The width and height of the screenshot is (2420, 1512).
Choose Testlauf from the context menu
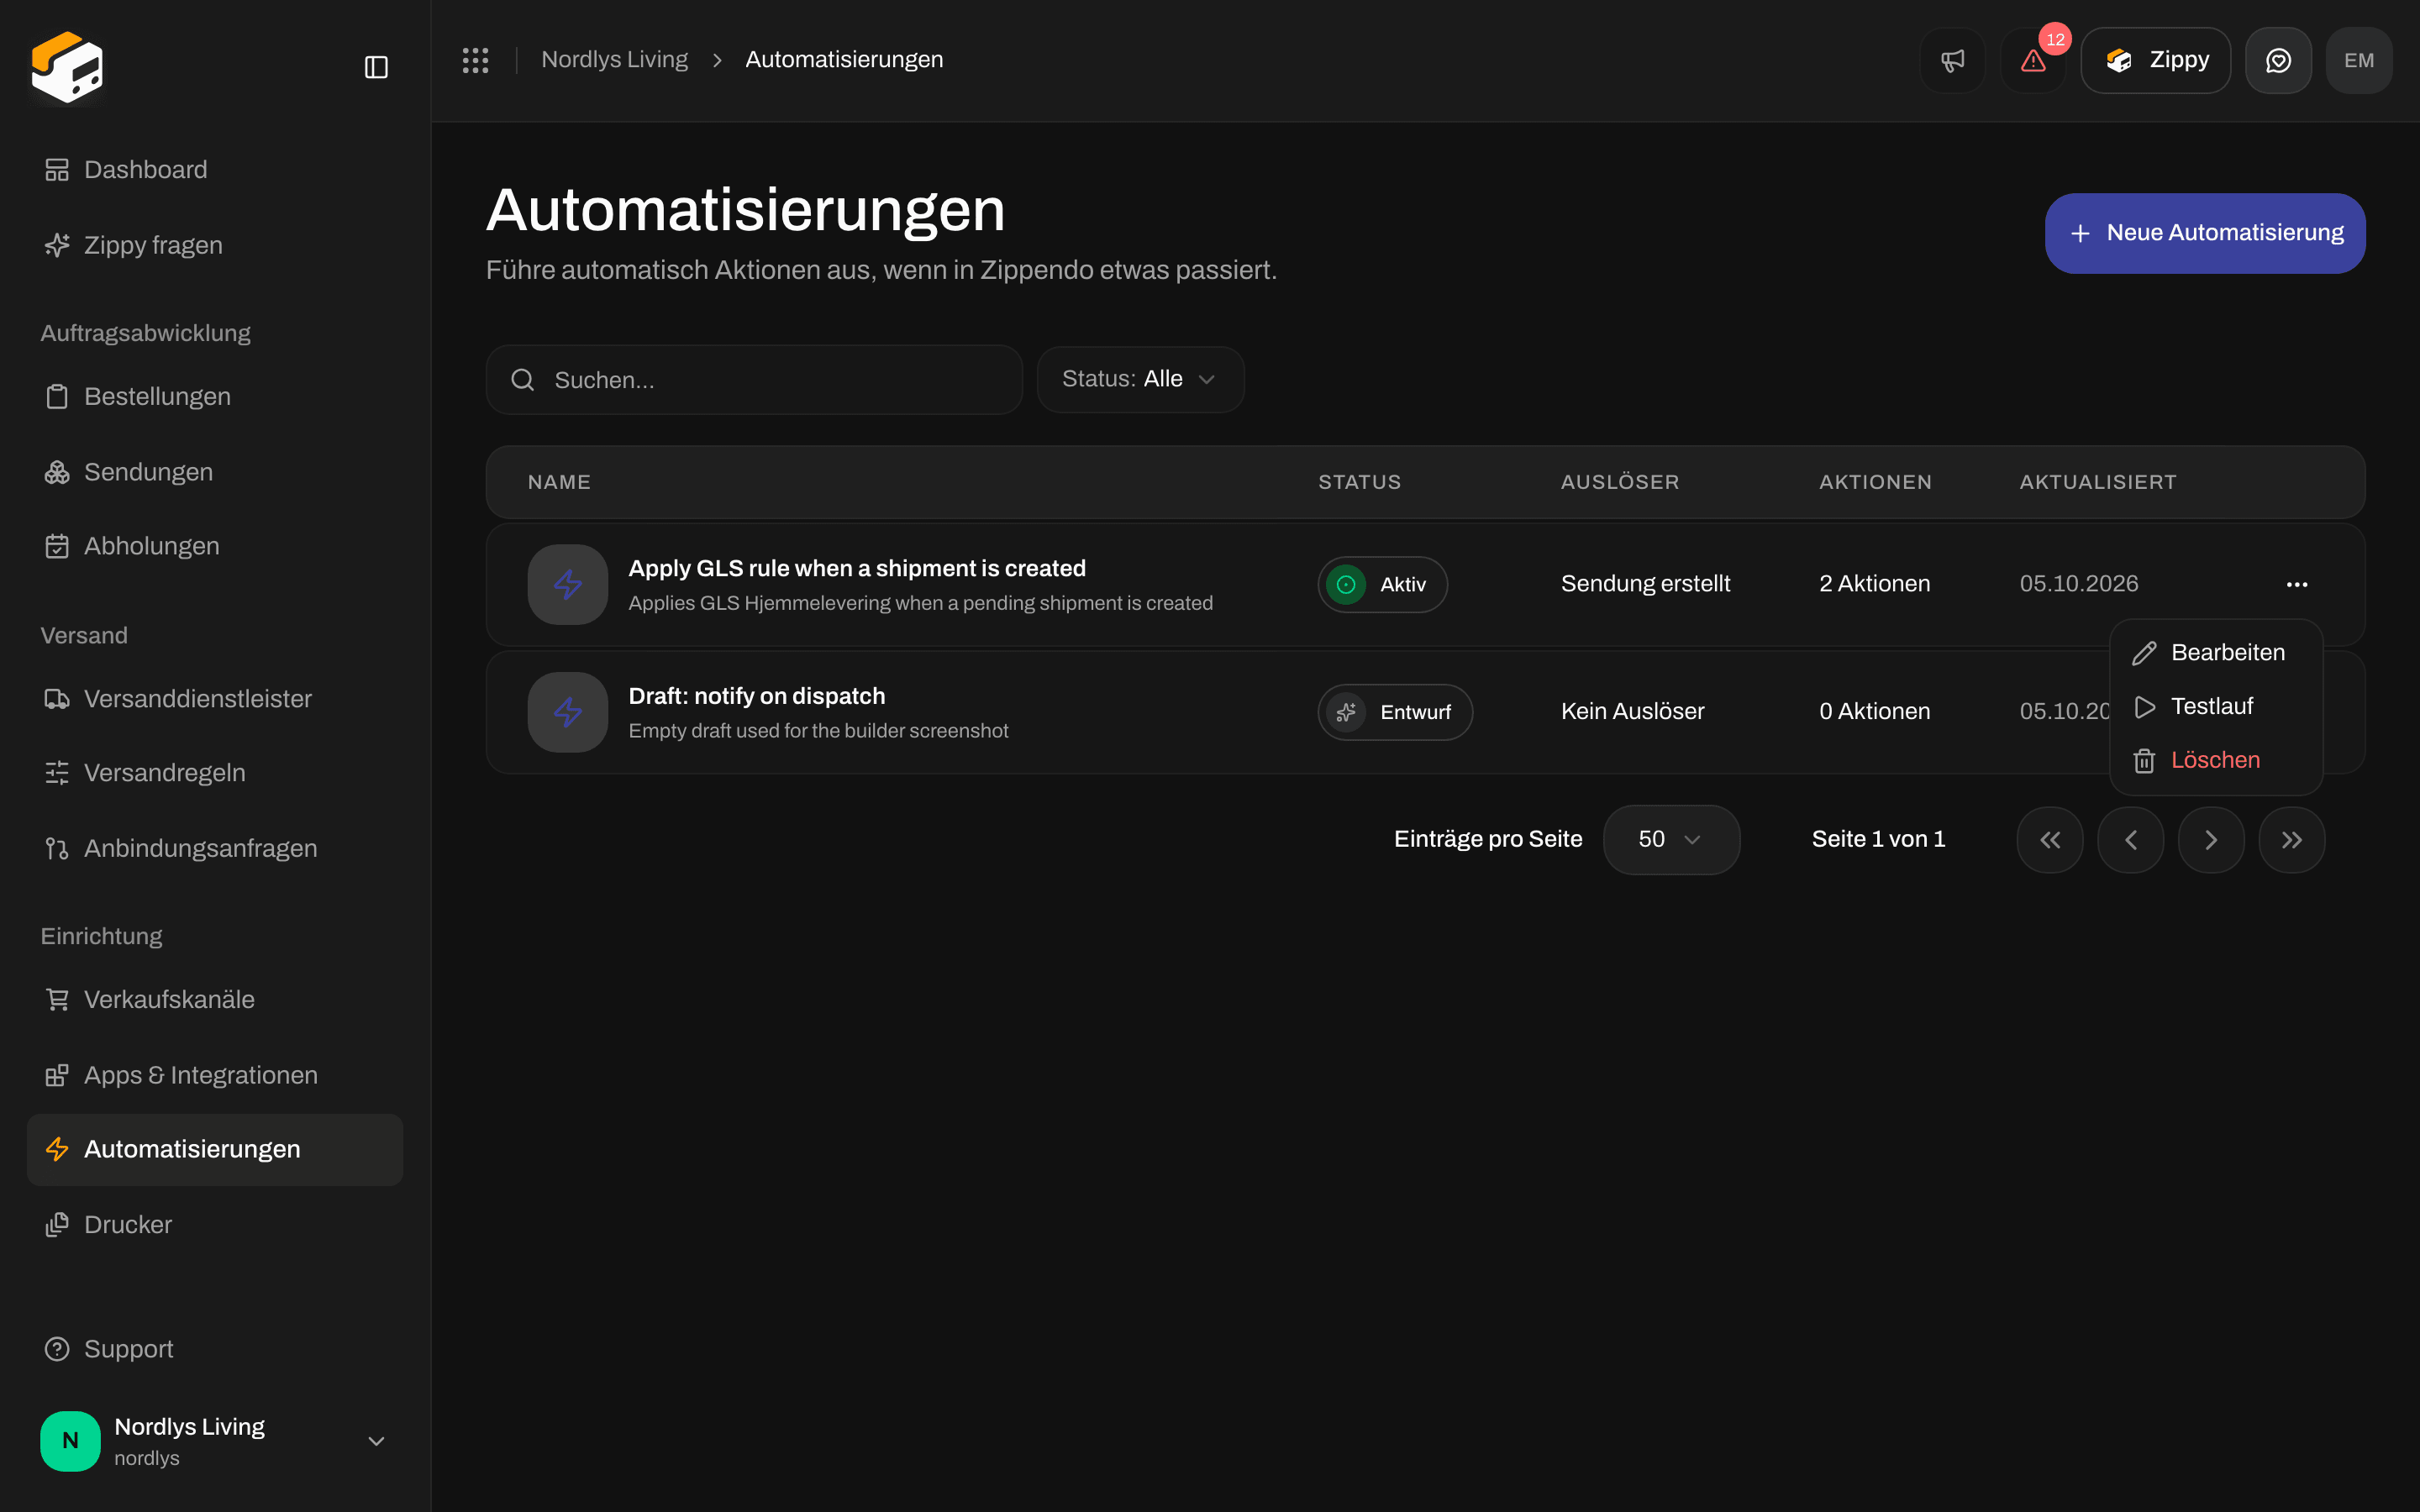[x=2216, y=707]
